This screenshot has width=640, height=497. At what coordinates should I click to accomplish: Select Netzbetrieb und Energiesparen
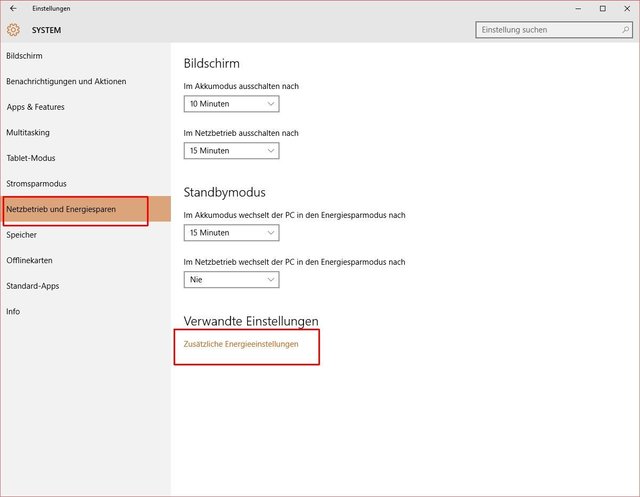click(x=85, y=209)
